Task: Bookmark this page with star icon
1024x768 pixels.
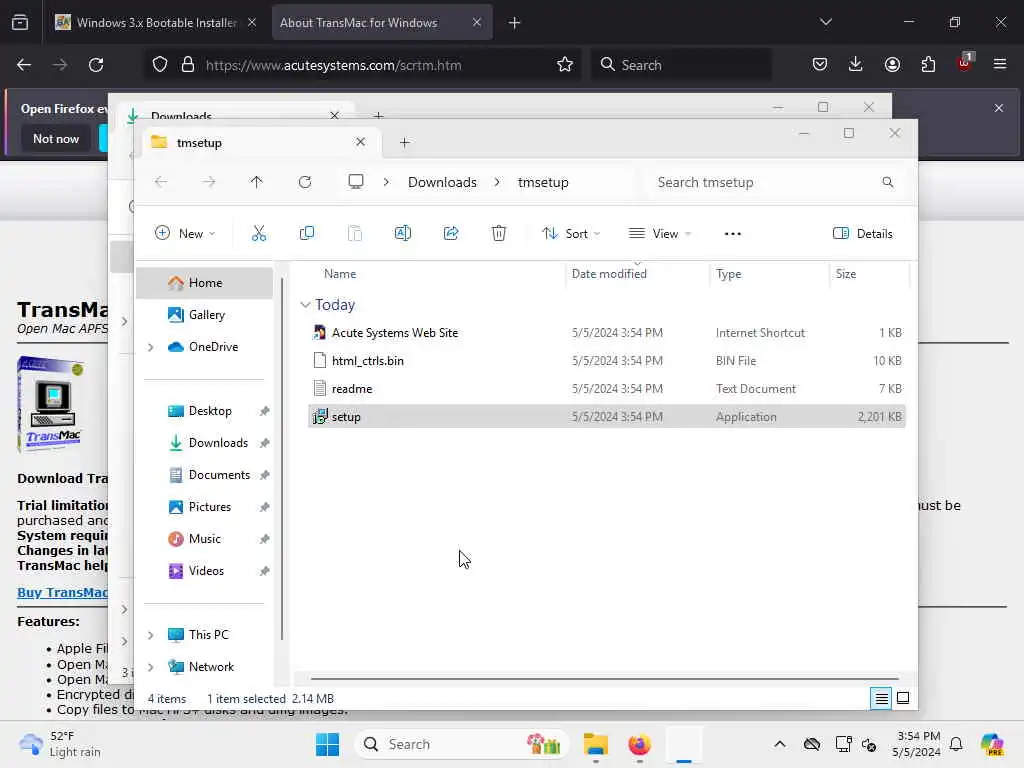Action: click(564, 64)
